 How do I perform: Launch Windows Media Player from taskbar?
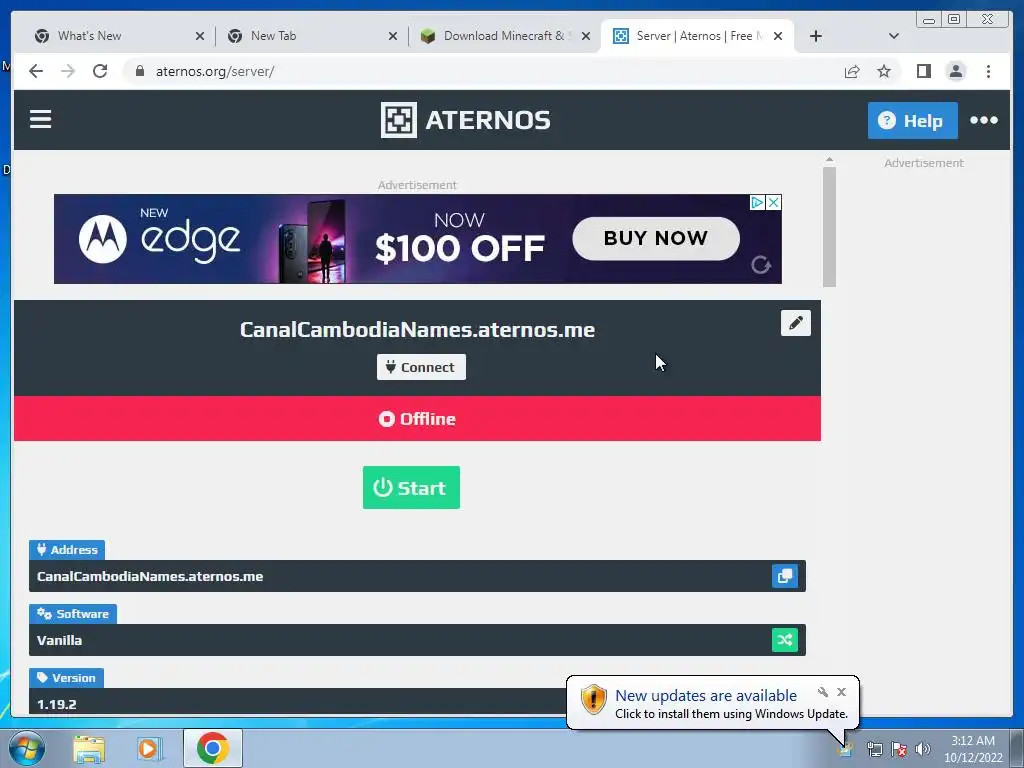pos(148,748)
